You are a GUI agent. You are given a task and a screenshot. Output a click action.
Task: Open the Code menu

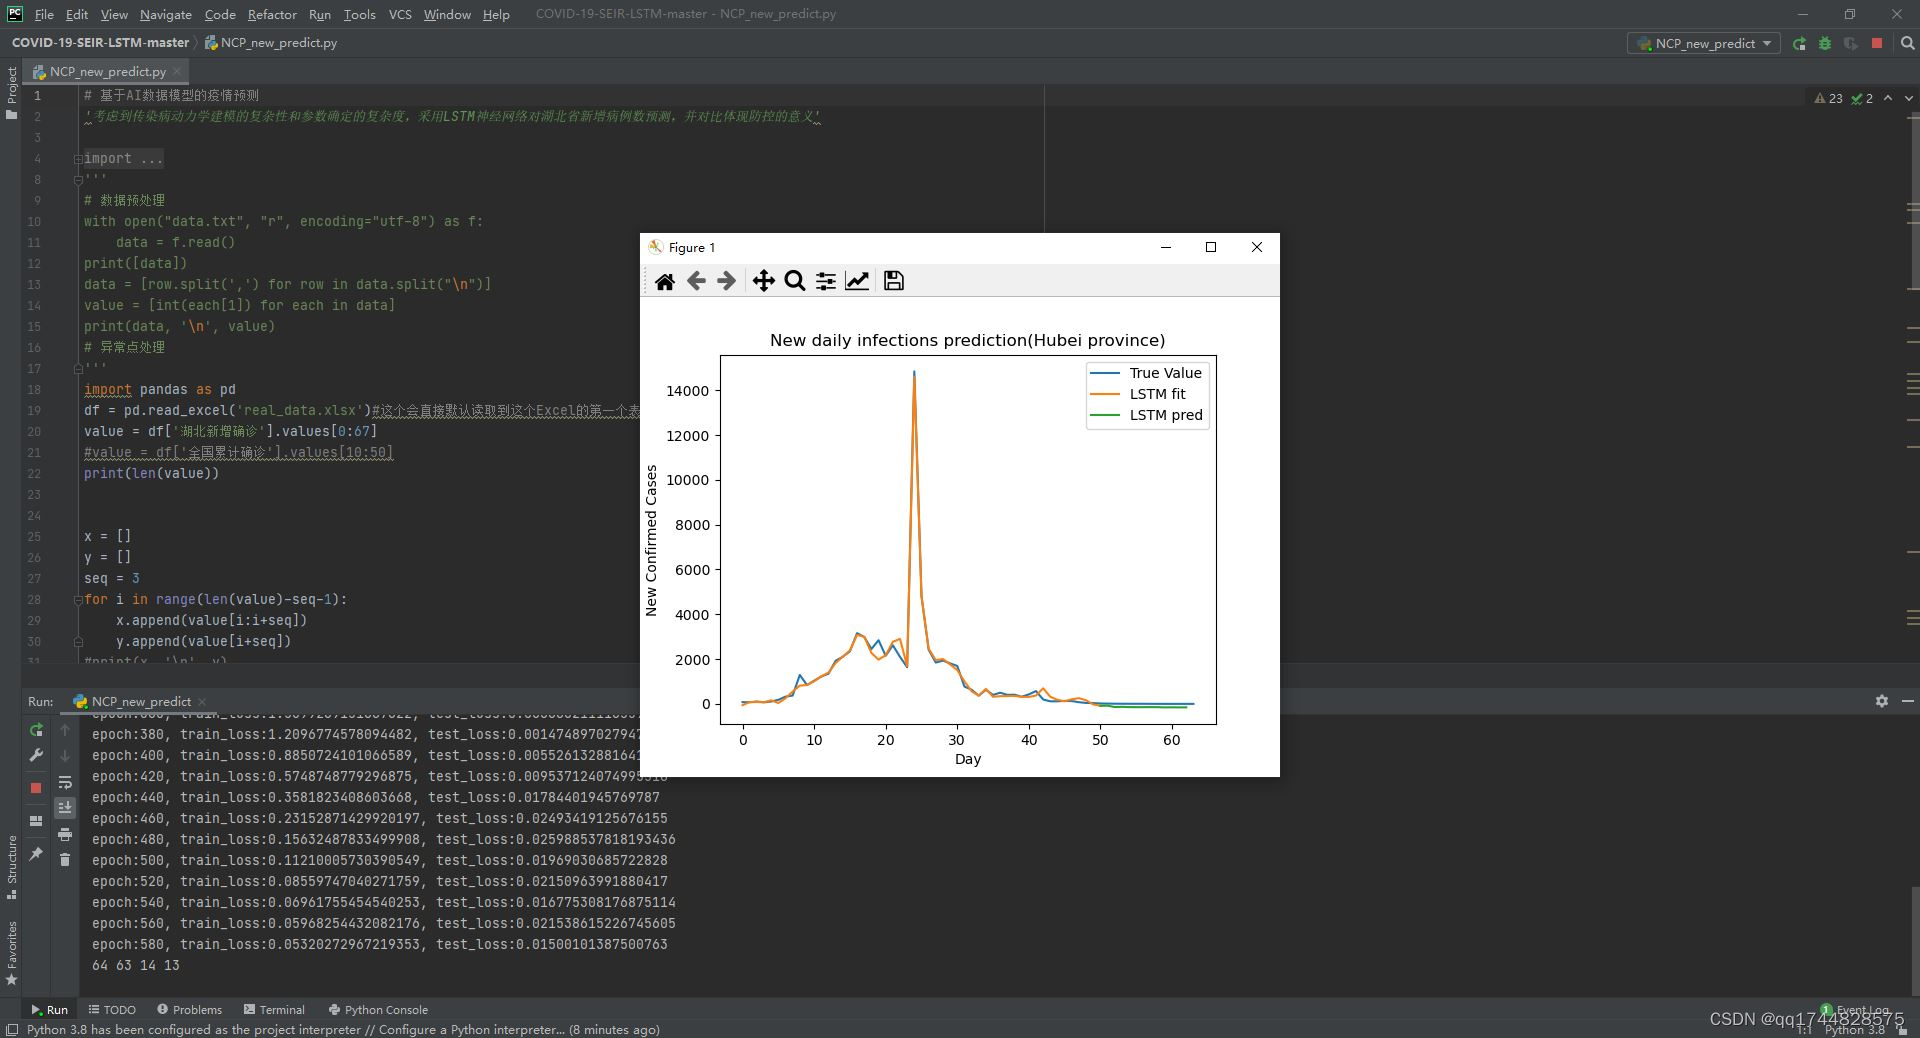point(220,14)
